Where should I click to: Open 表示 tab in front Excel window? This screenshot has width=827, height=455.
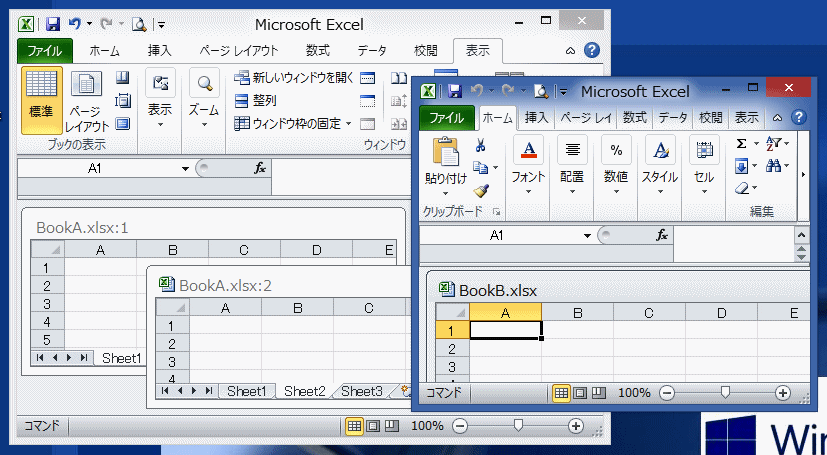pos(747,118)
